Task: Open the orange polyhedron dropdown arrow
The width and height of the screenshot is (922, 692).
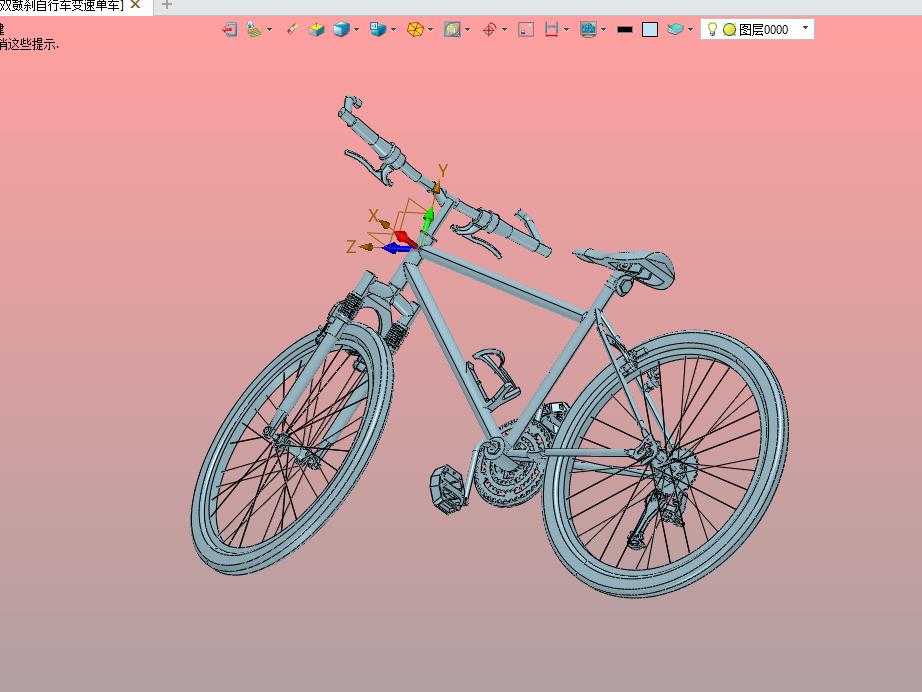Action: [430, 29]
